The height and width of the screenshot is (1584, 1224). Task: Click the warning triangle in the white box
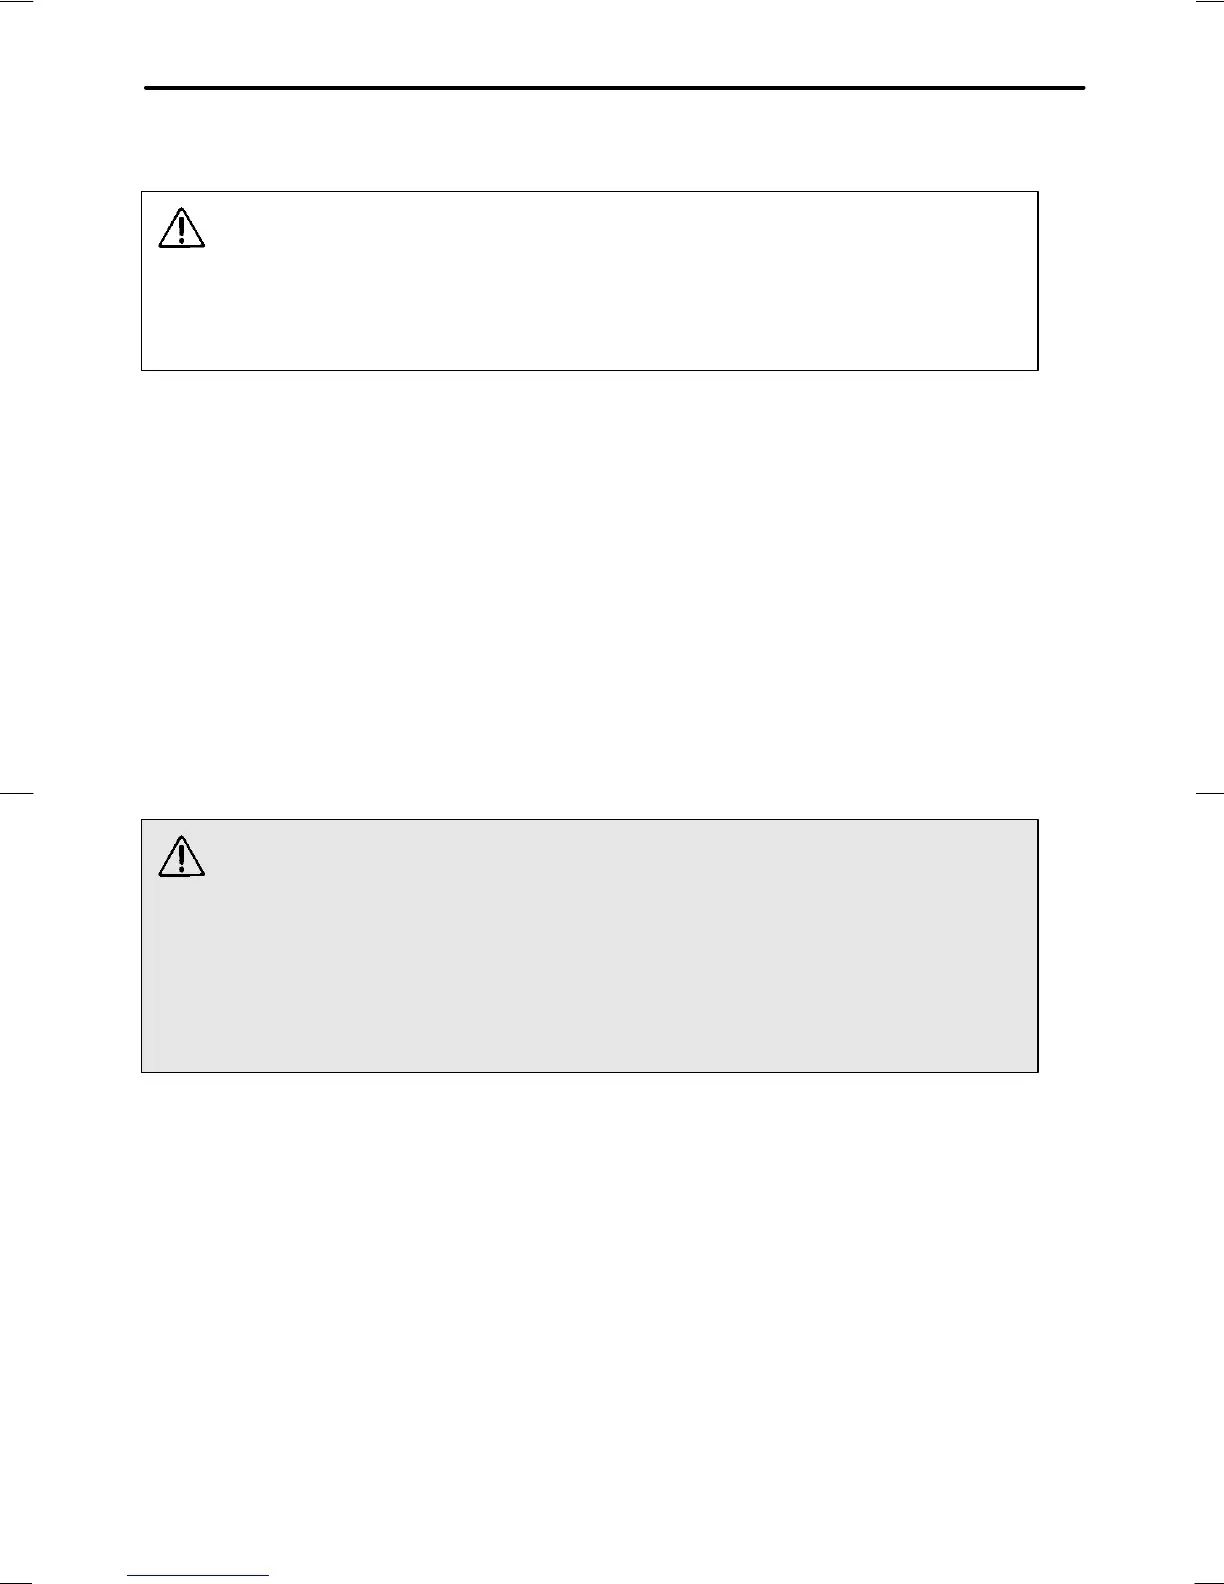point(181,229)
